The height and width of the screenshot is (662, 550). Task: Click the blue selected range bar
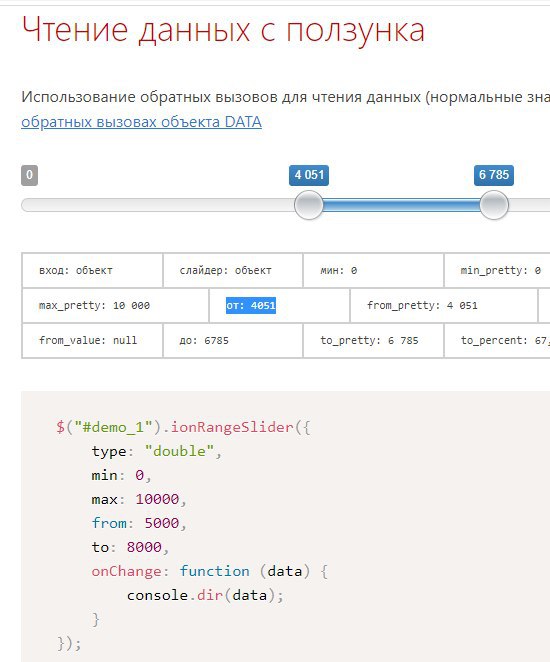coord(401,205)
